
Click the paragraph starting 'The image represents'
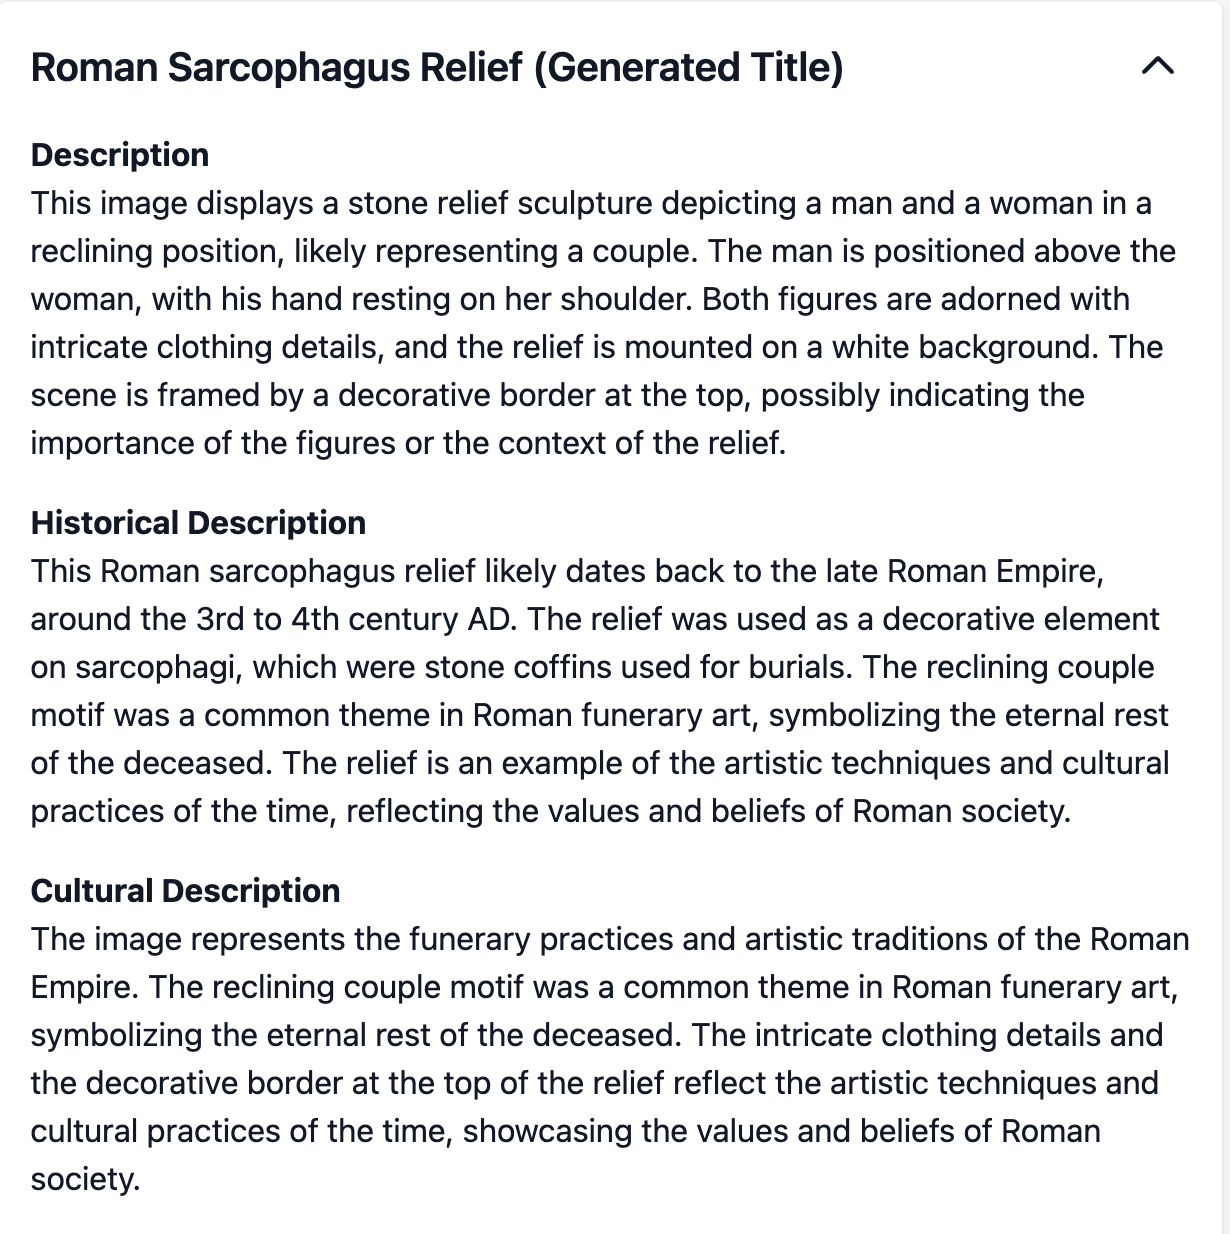coord(610,1059)
